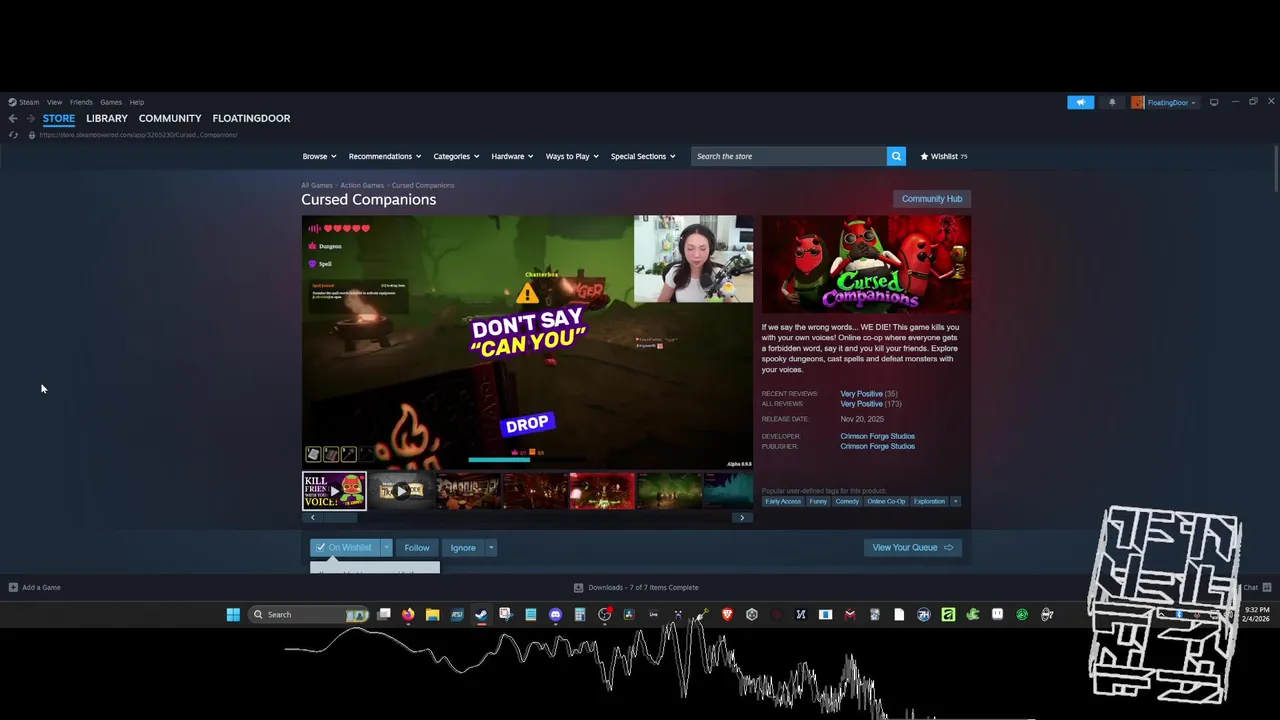1280x720 pixels.
Task: Click the Very Positive recent reviews link
Action: click(x=861, y=394)
